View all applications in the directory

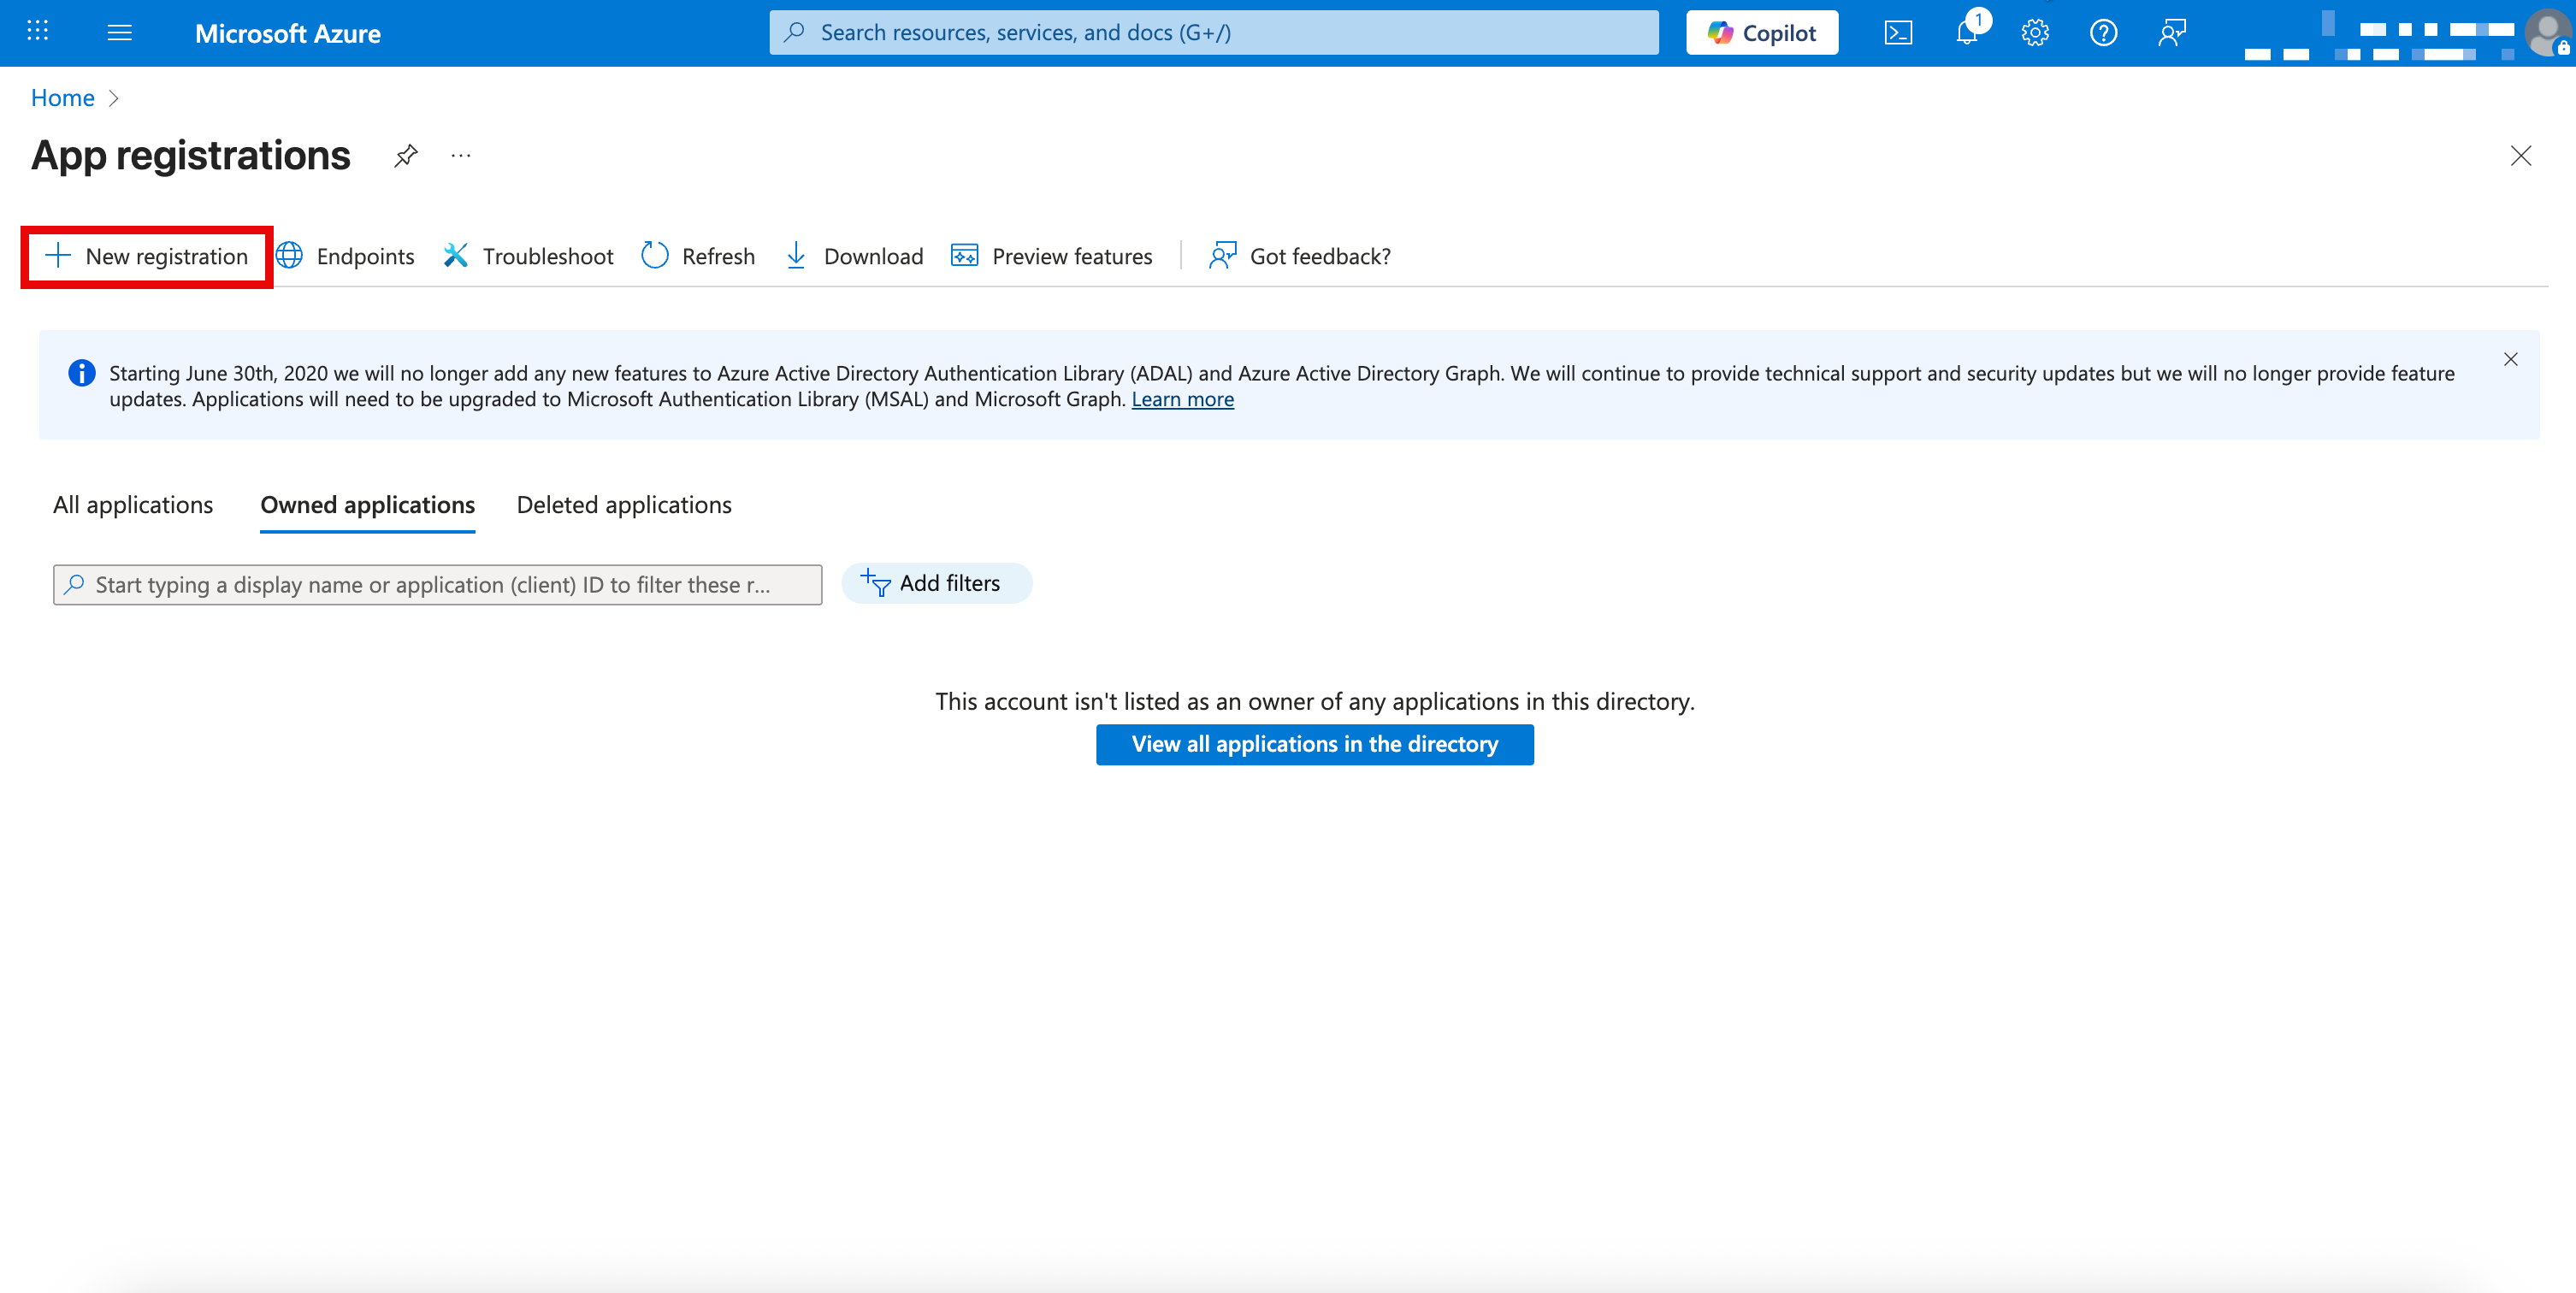click(x=1314, y=744)
